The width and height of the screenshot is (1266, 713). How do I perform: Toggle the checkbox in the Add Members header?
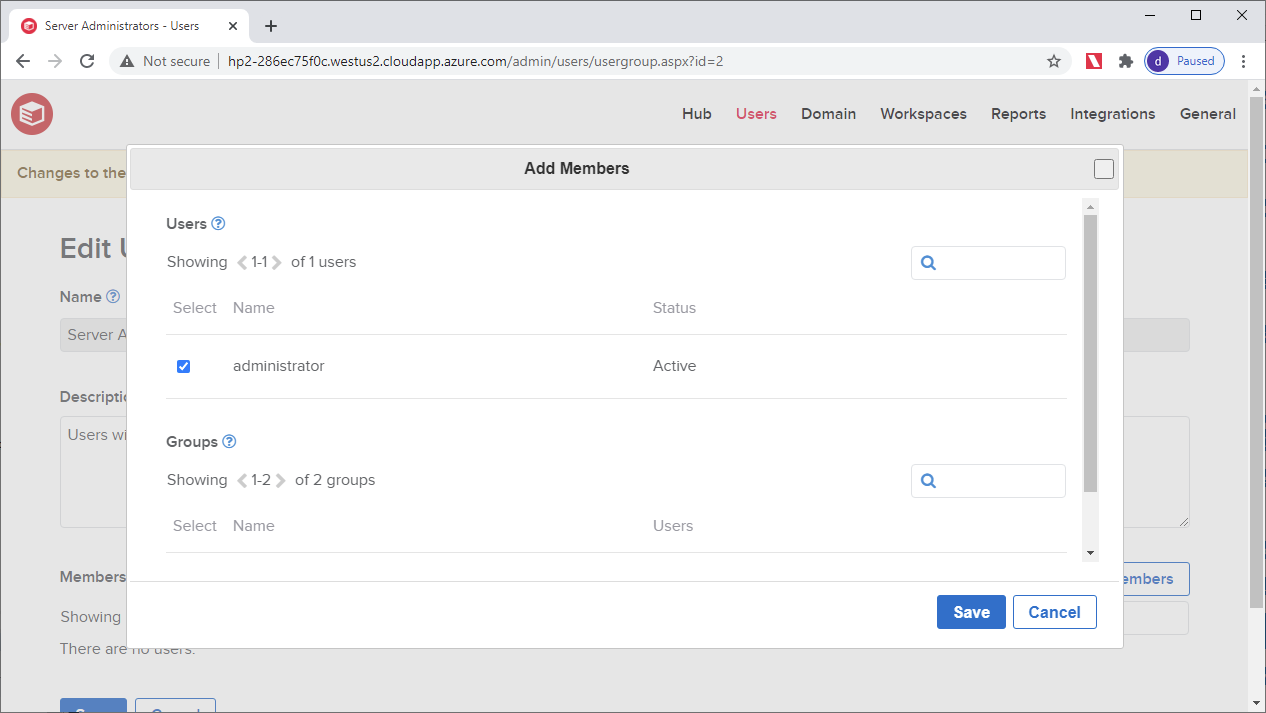[x=1104, y=169]
